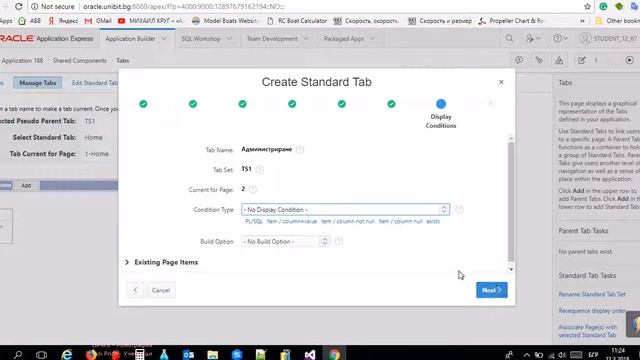Click the APEX search magnifier icon
The height and width of the screenshot is (360, 640).
[x=509, y=38]
